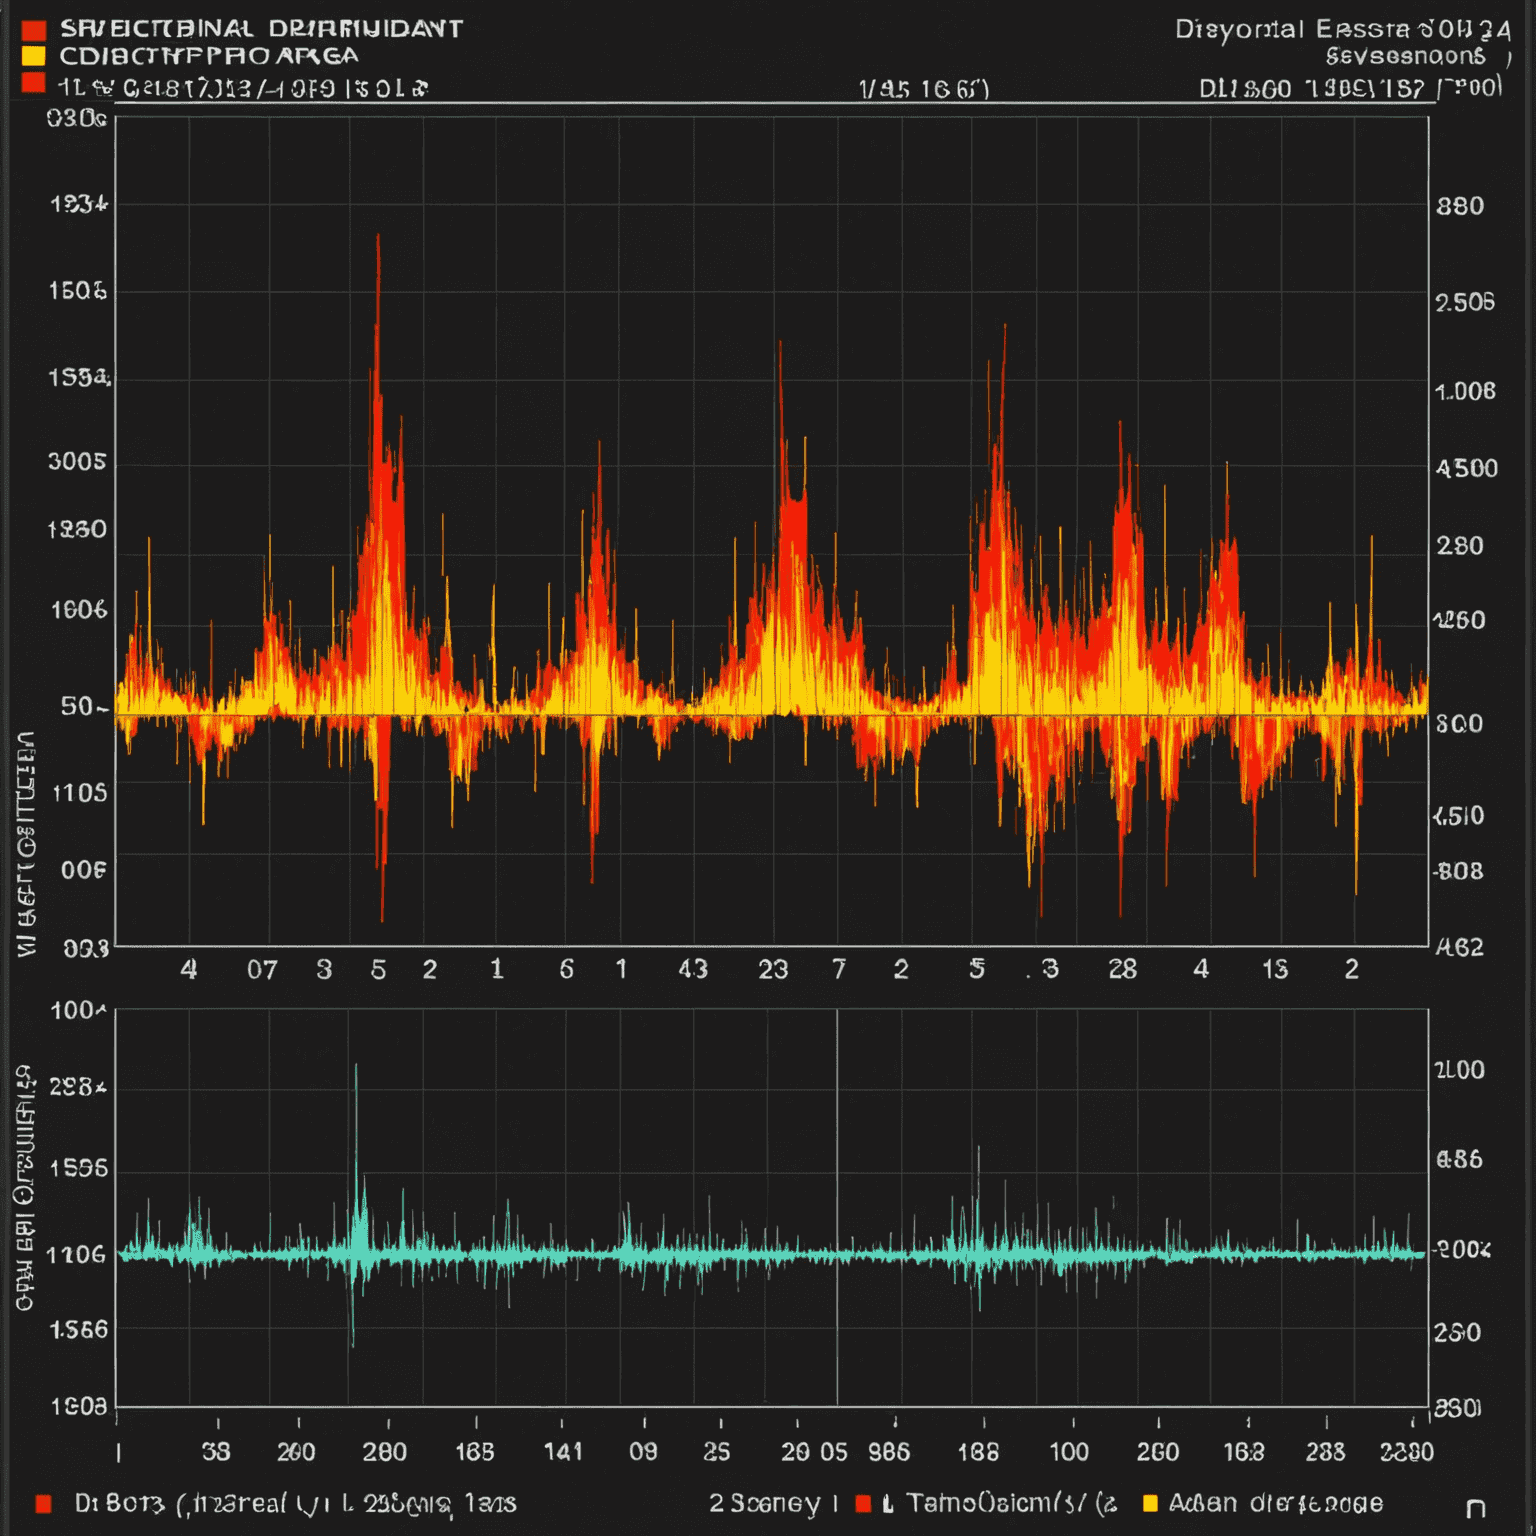Image resolution: width=1536 pixels, height=1536 pixels.
Task: Click the '3005' left axis value
Action: [77, 462]
